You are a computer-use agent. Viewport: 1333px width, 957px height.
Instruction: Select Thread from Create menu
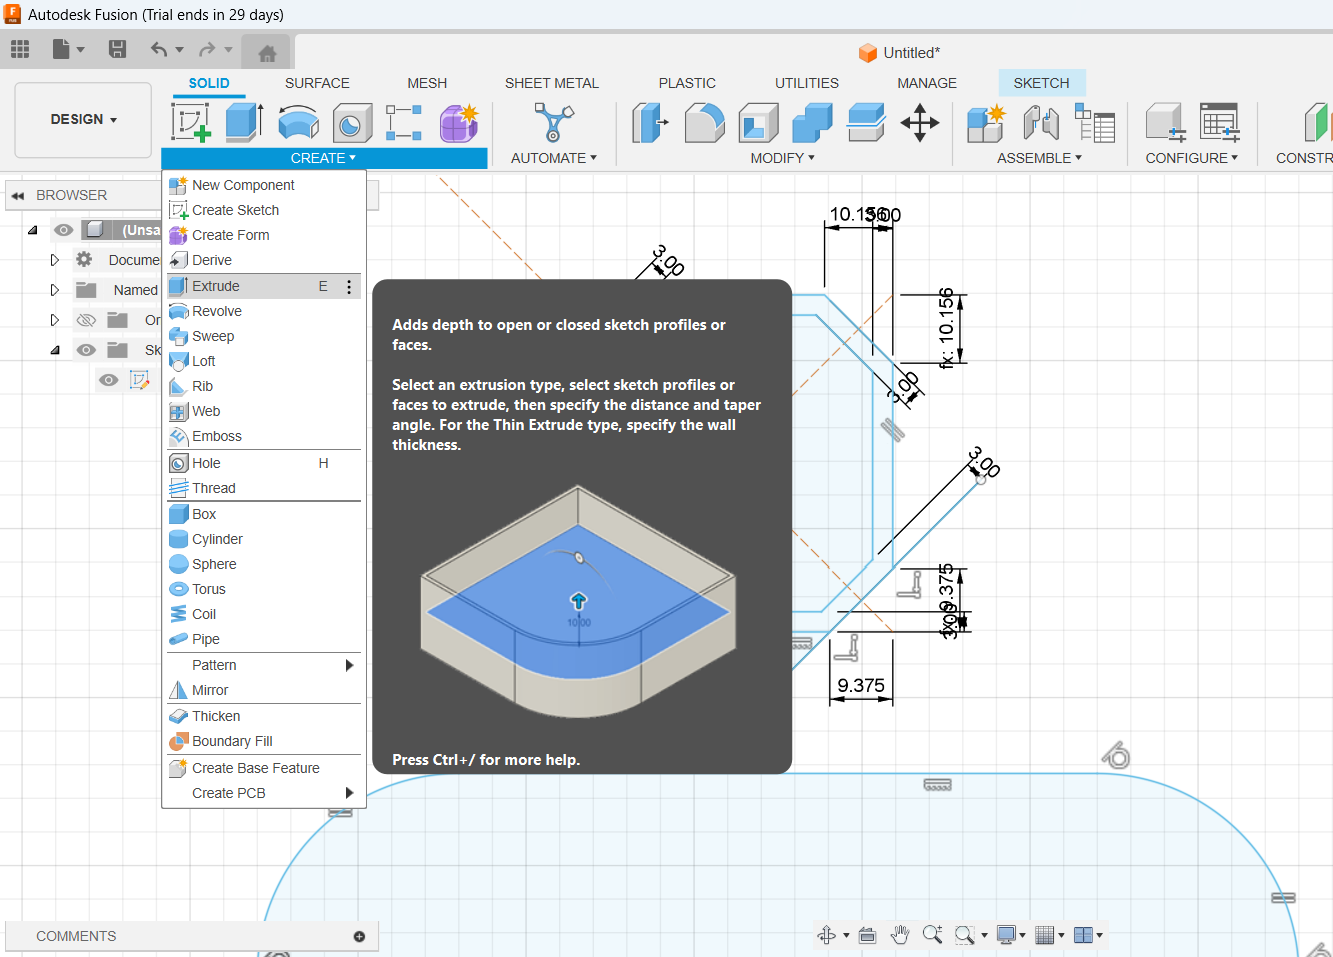click(264, 488)
